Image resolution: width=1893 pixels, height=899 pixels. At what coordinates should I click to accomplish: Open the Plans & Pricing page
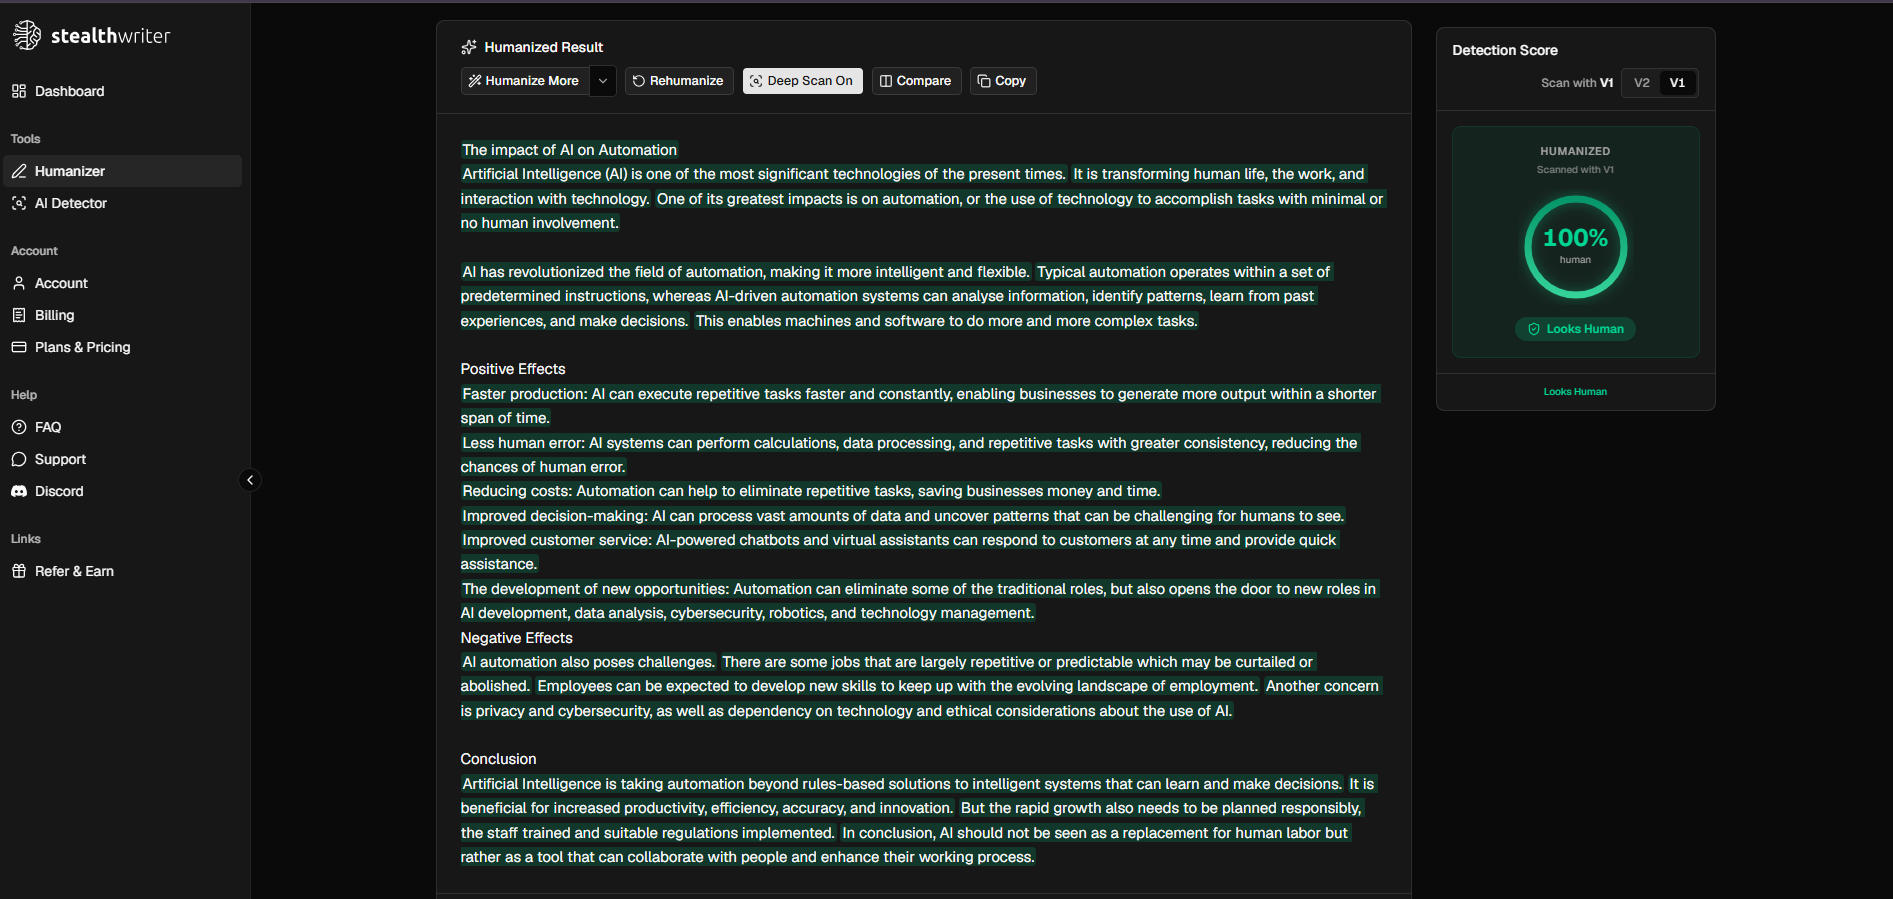tap(122, 347)
